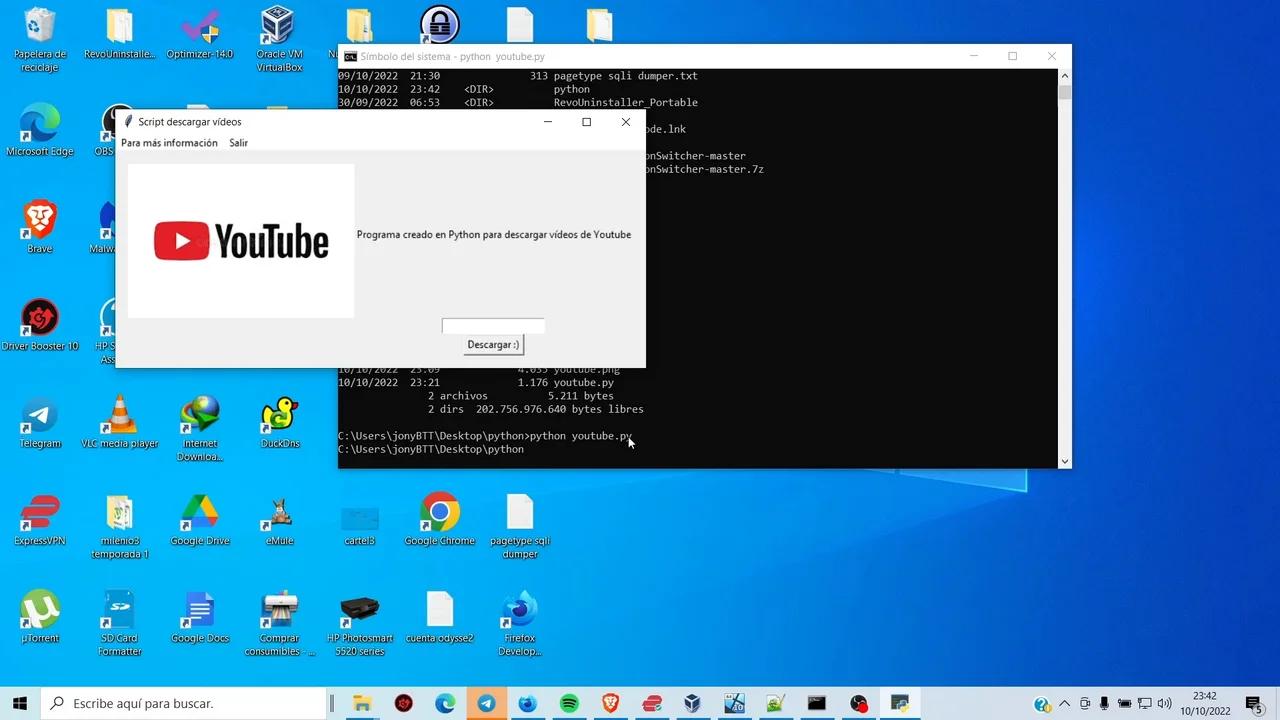Click the YouTube logo in the script window

pos(240,240)
